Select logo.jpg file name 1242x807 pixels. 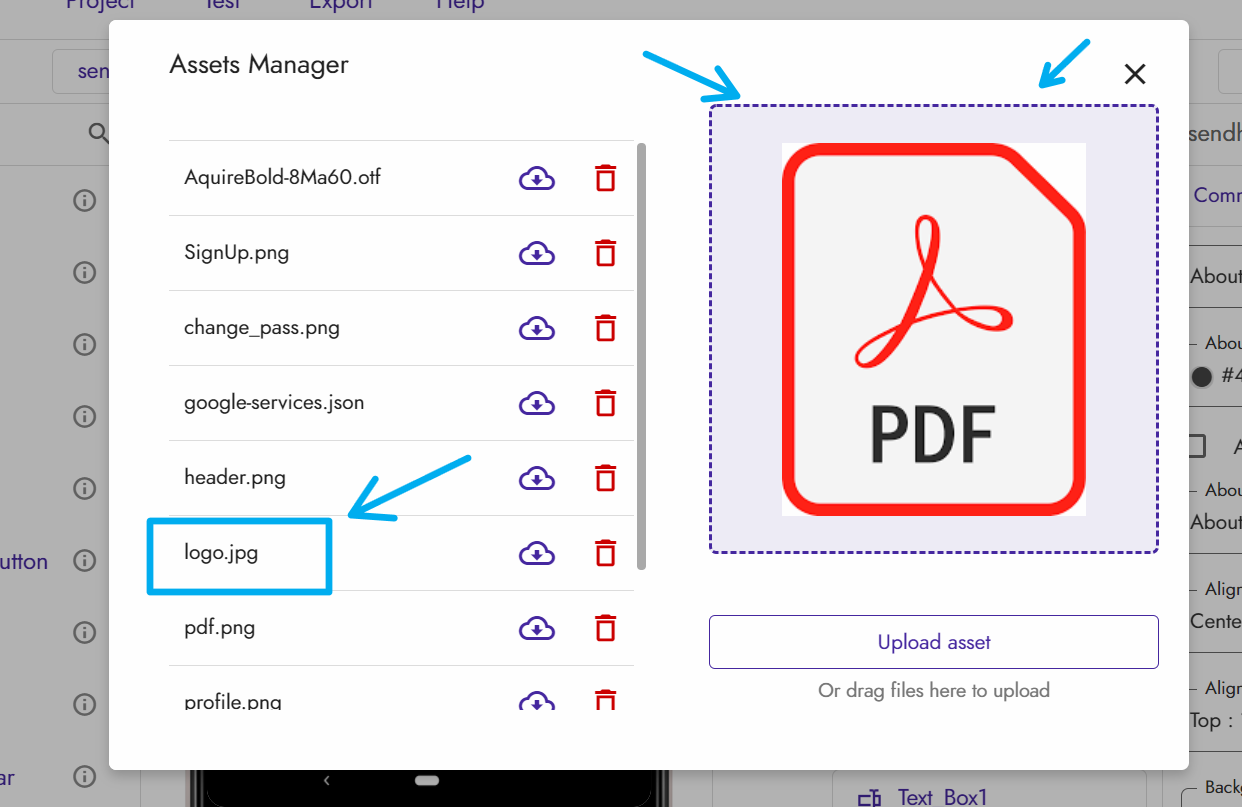pyautogui.click(x=221, y=553)
